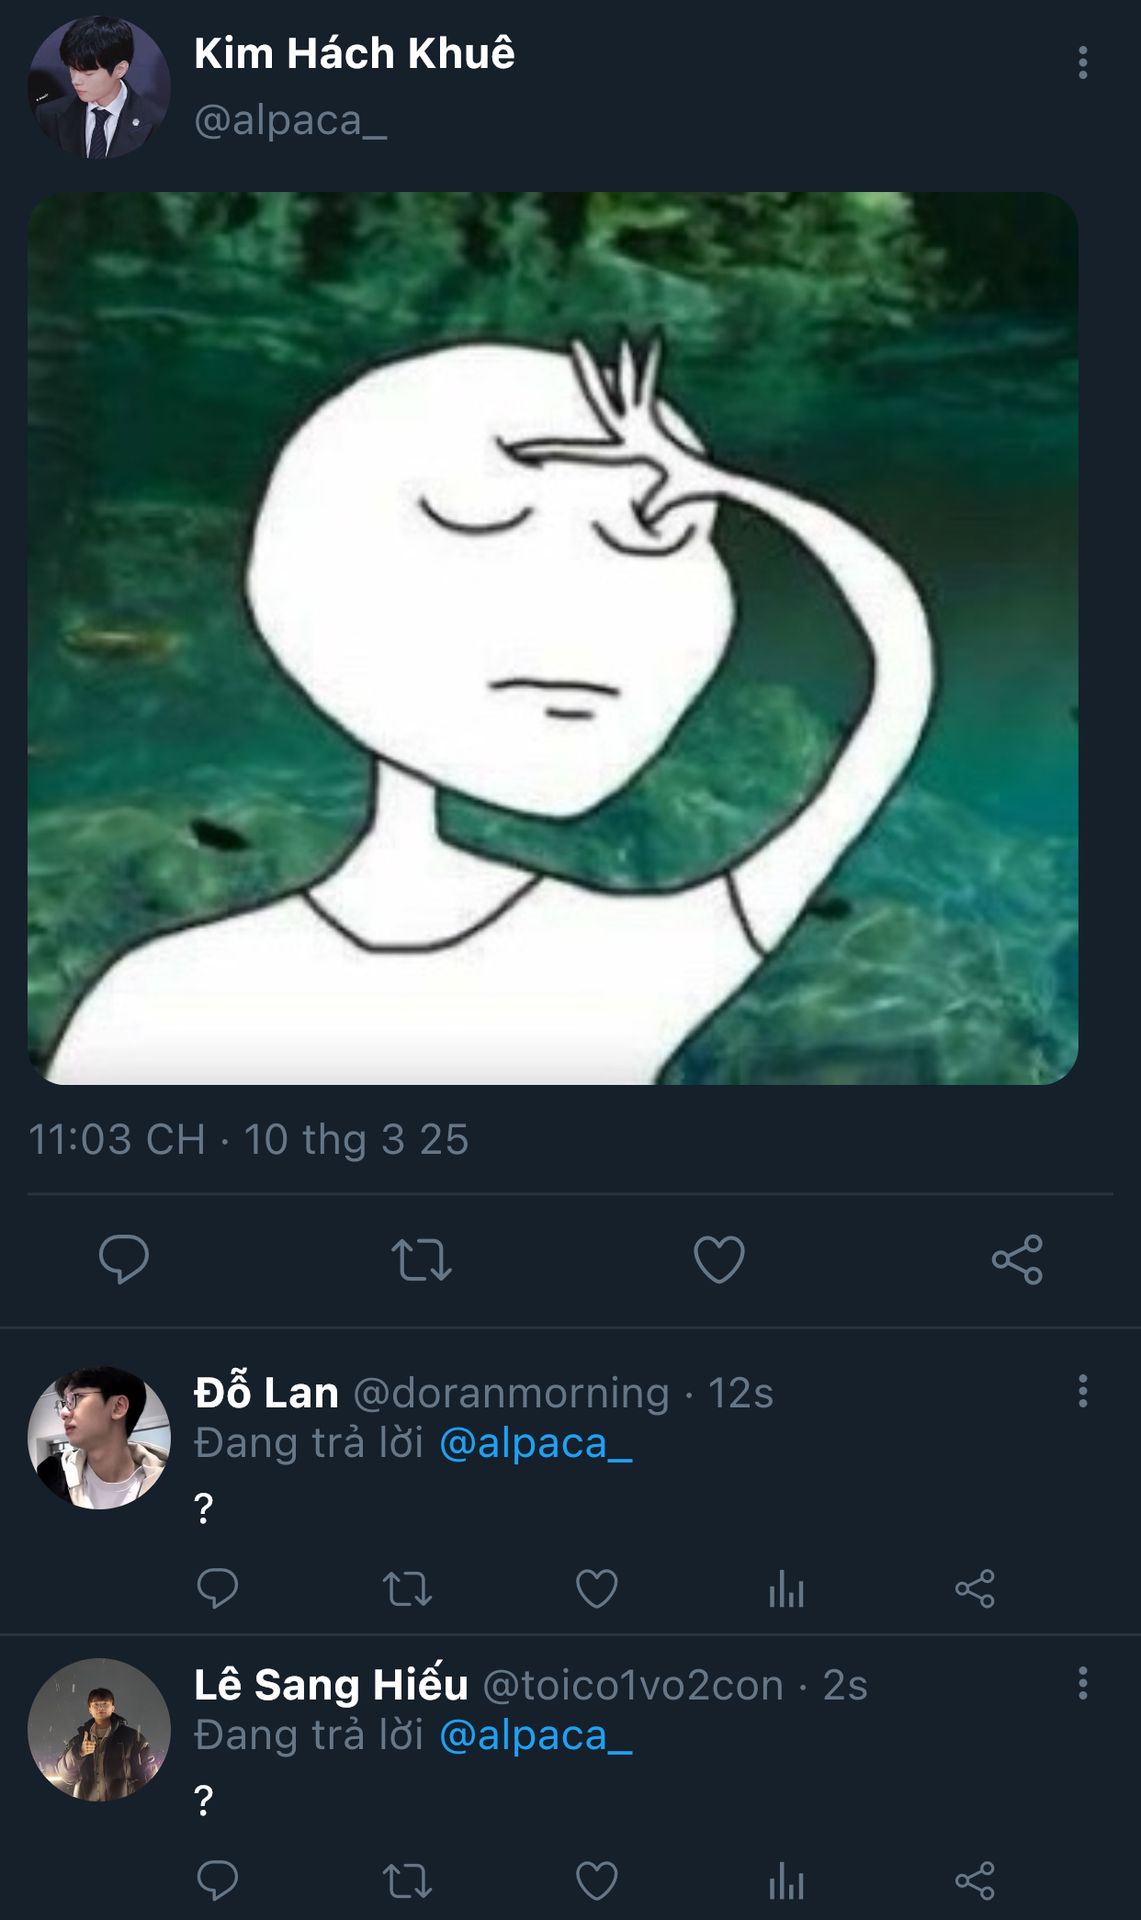Open more options on Đỗ Lan's reply
The height and width of the screenshot is (1920, 1141).
[x=1082, y=1391]
